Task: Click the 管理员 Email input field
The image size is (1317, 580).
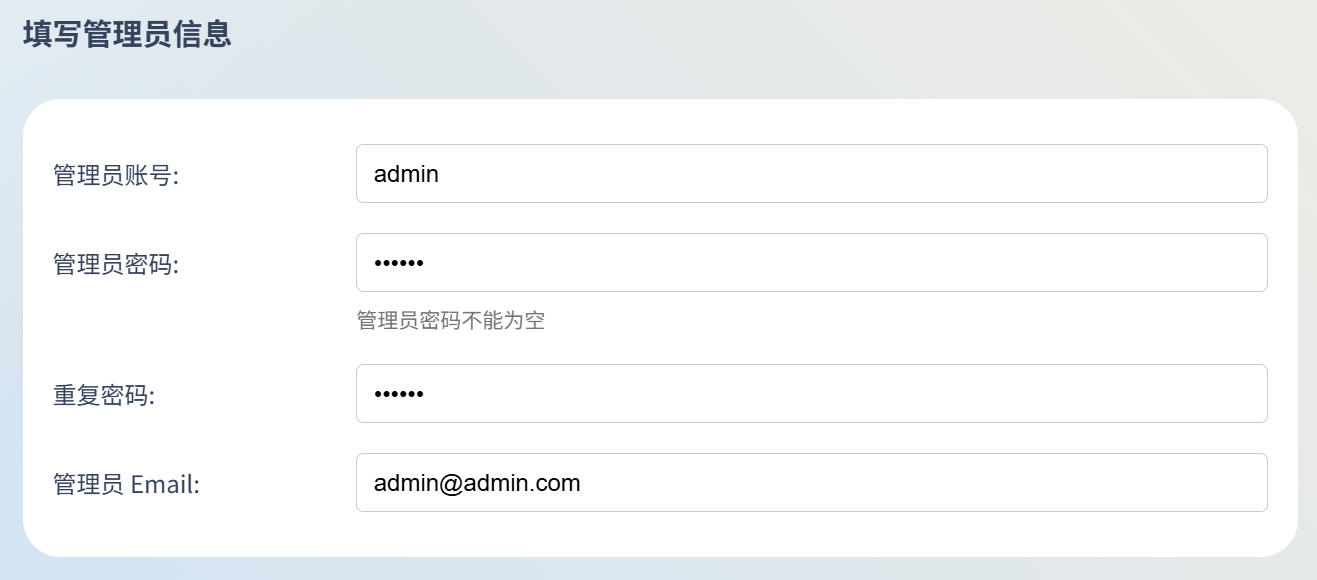Action: 812,483
